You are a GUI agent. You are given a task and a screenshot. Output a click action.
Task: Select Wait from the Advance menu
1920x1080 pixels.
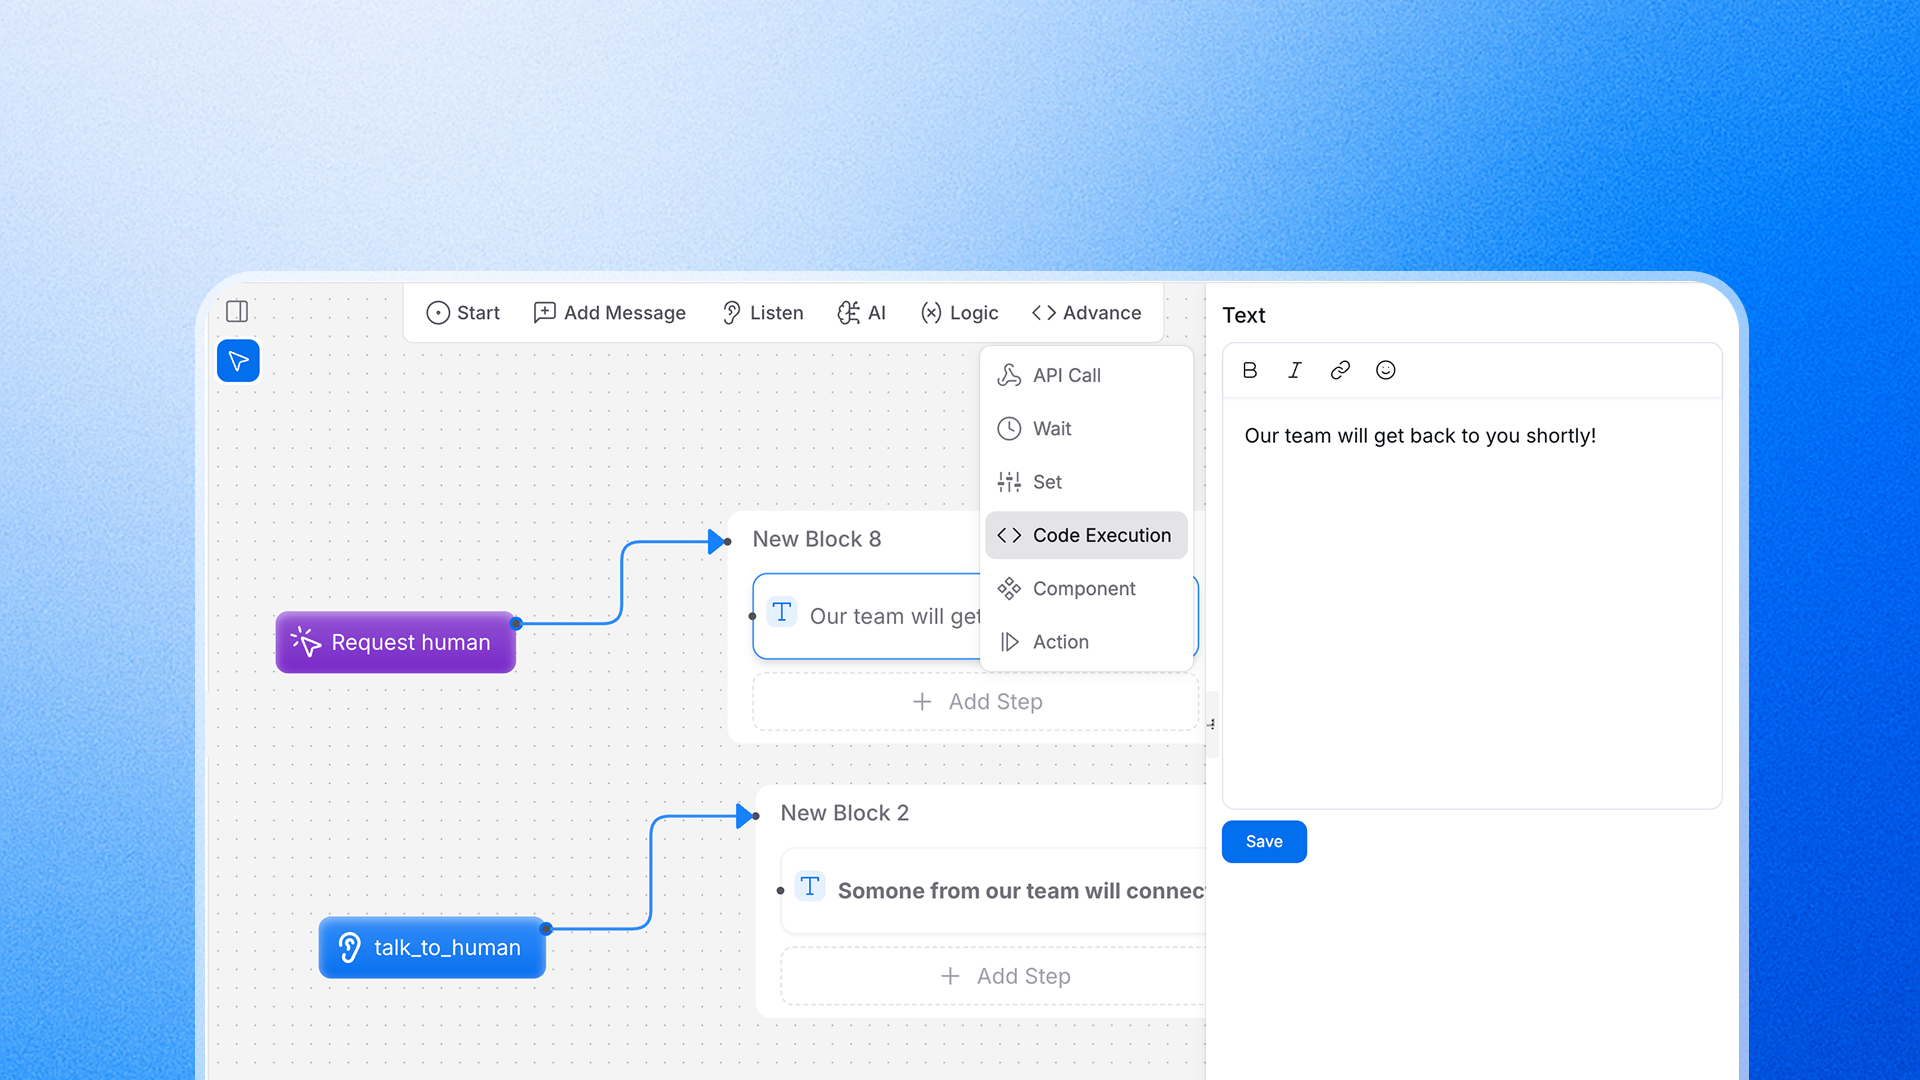pyautogui.click(x=1052, y=428)
